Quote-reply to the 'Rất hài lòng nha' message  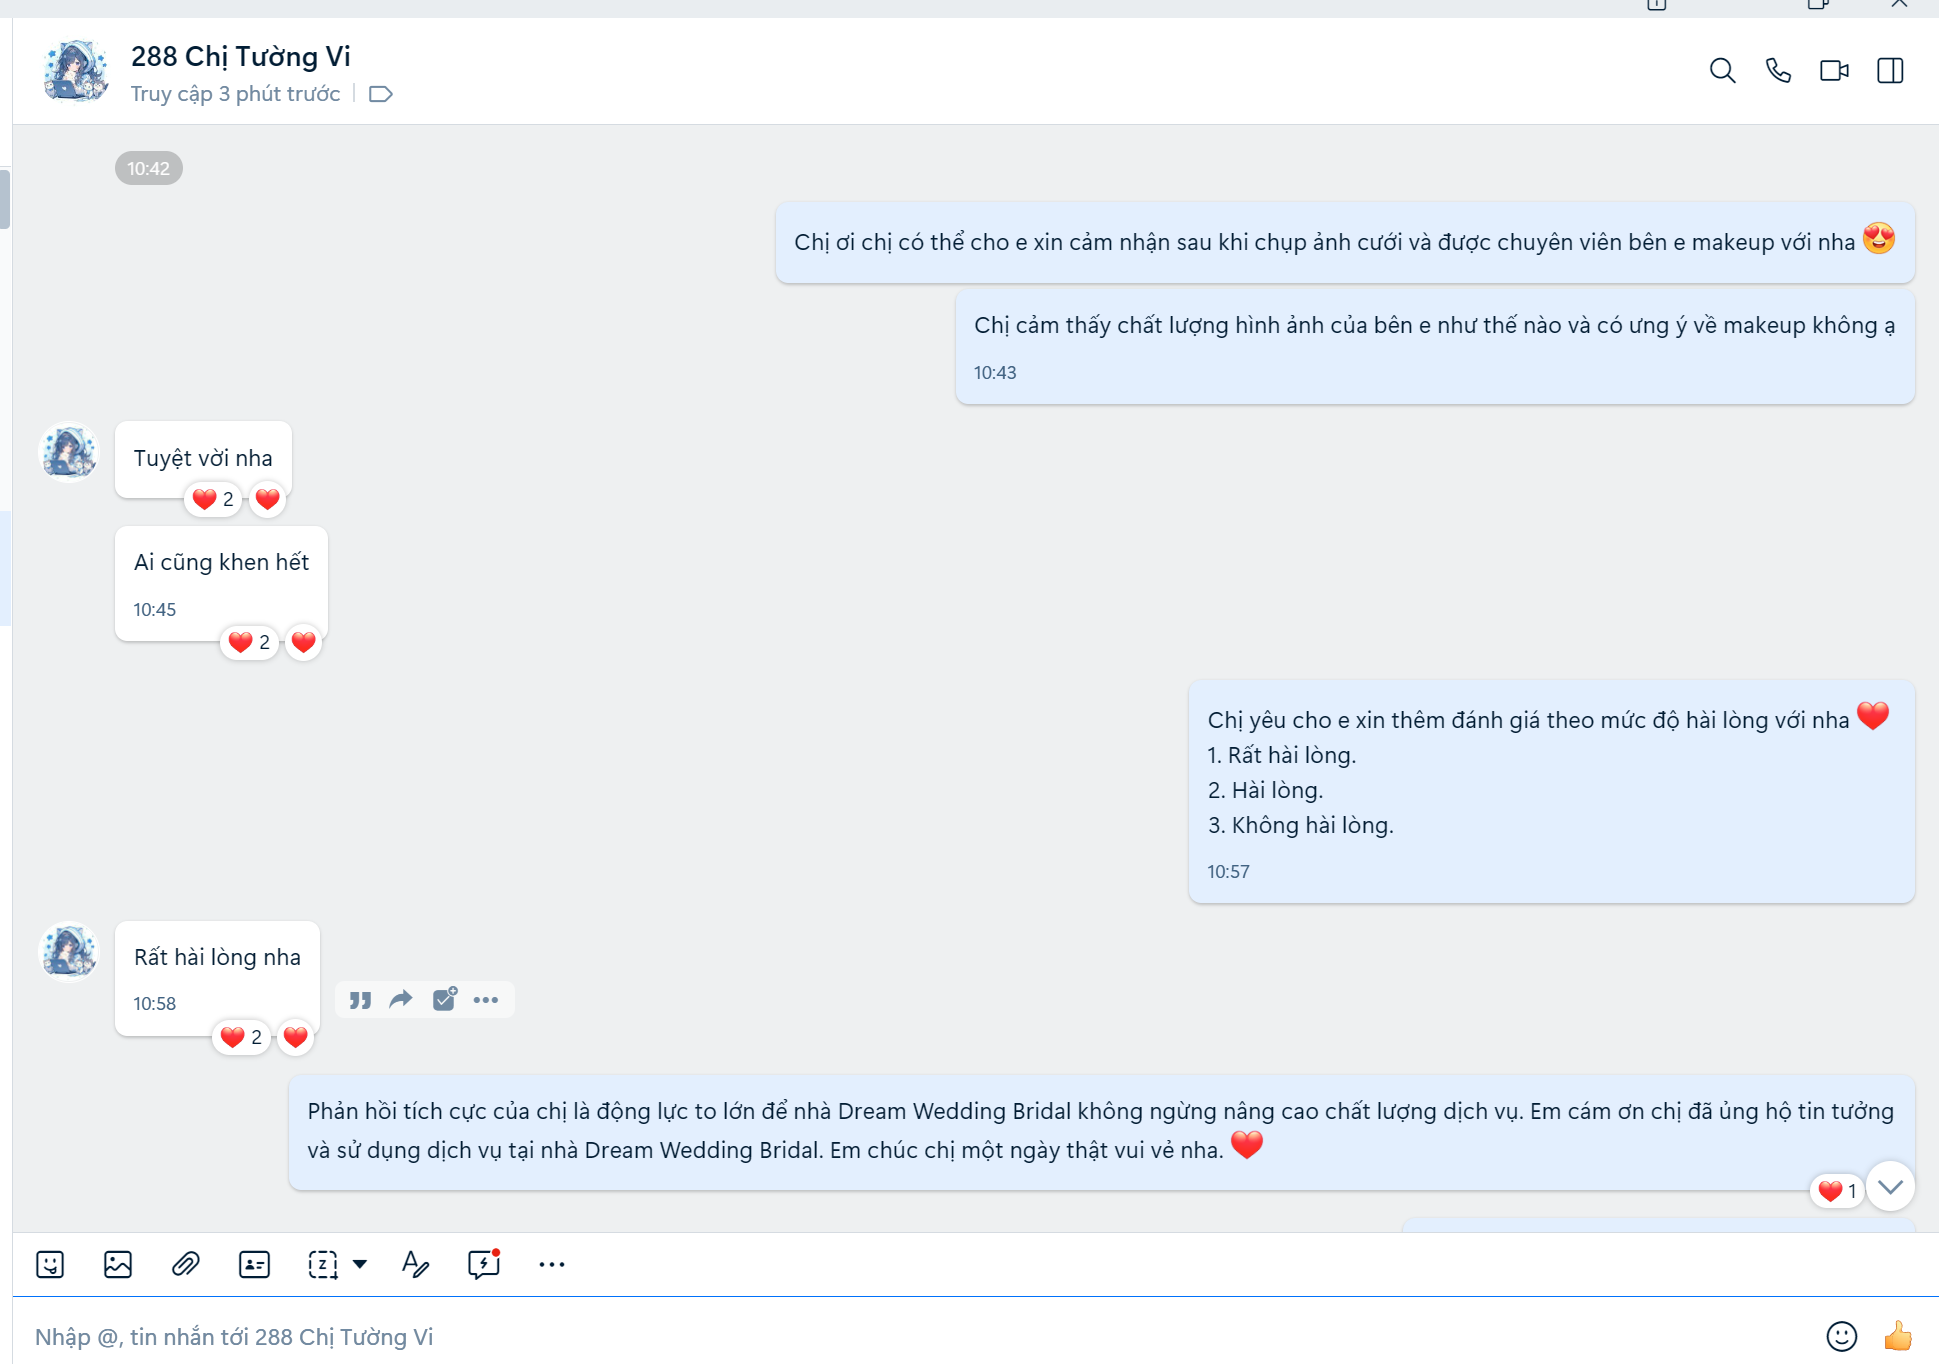tap(360, 999)
